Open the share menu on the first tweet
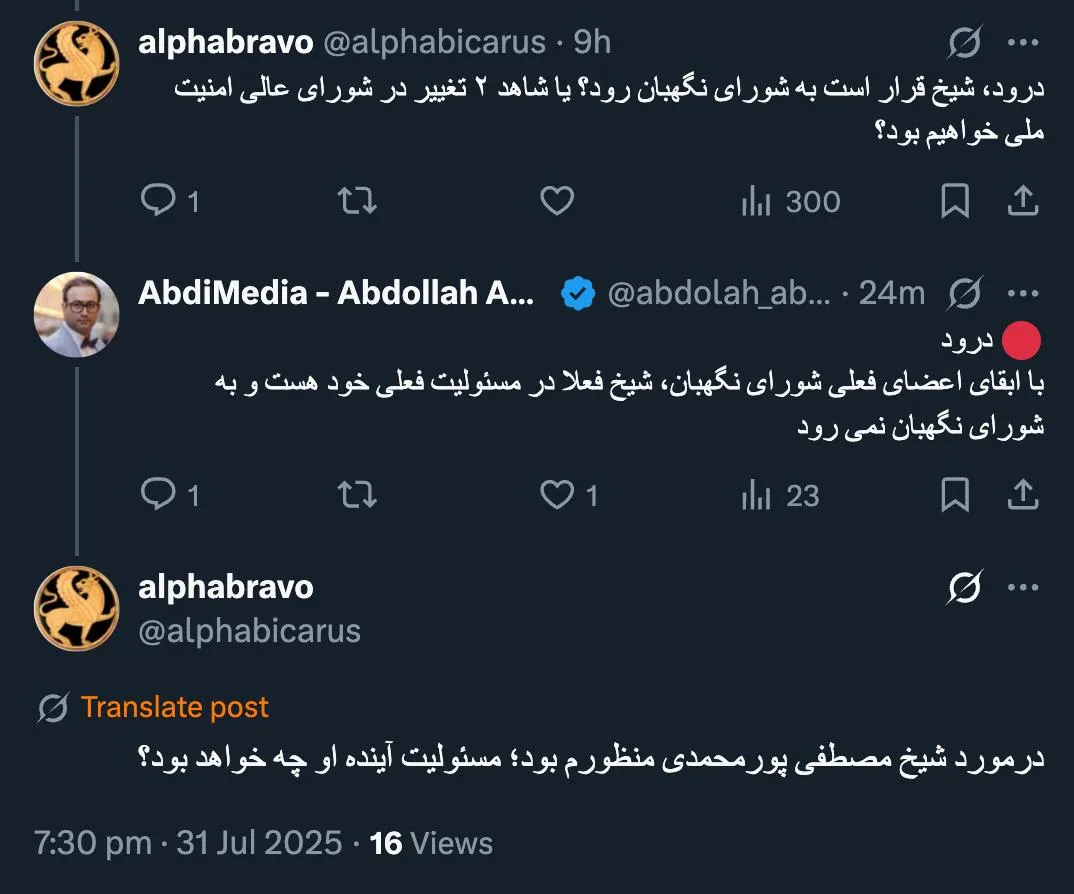This screenshot has width=1074, height=894. point(1023,201)
